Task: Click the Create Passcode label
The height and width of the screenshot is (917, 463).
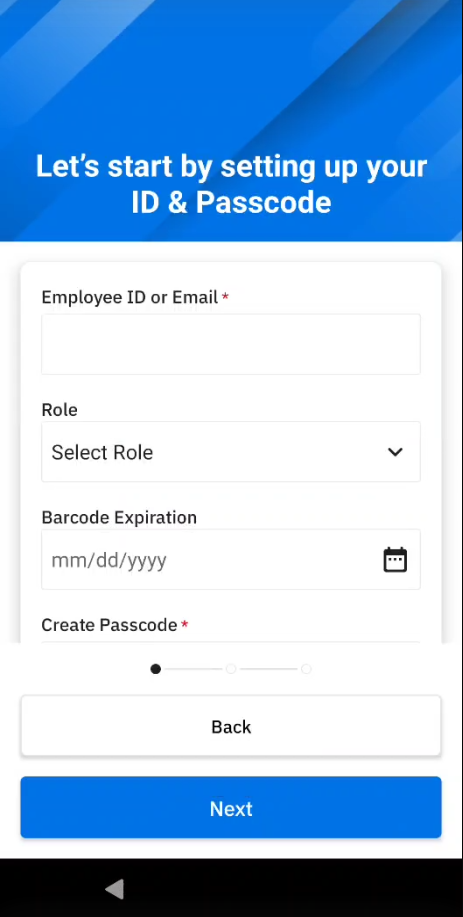Action: click(x=109, y=625)
